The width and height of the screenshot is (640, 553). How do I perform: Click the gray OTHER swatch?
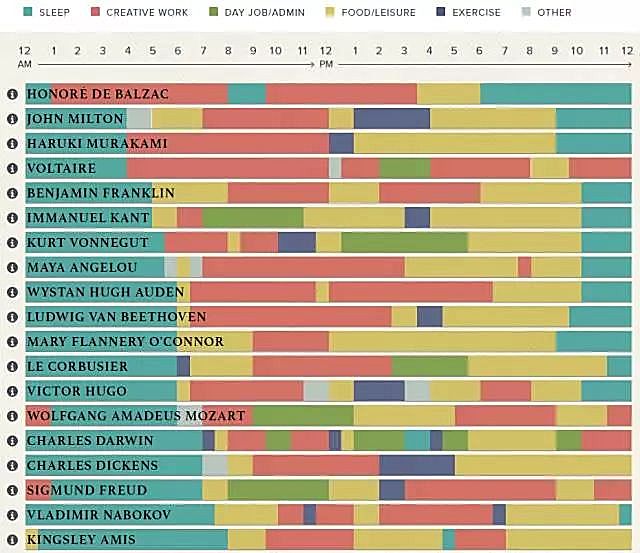pos(526,12)
